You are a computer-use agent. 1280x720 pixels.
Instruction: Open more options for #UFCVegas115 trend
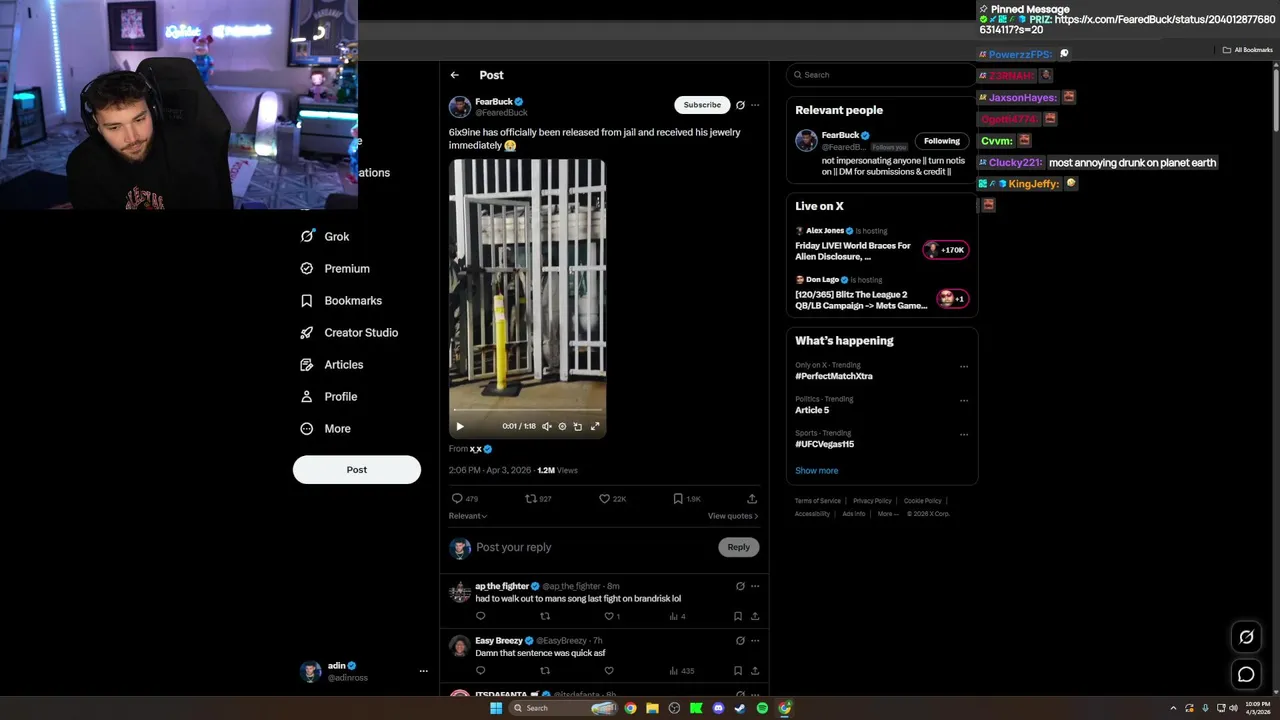pos(964,434)
